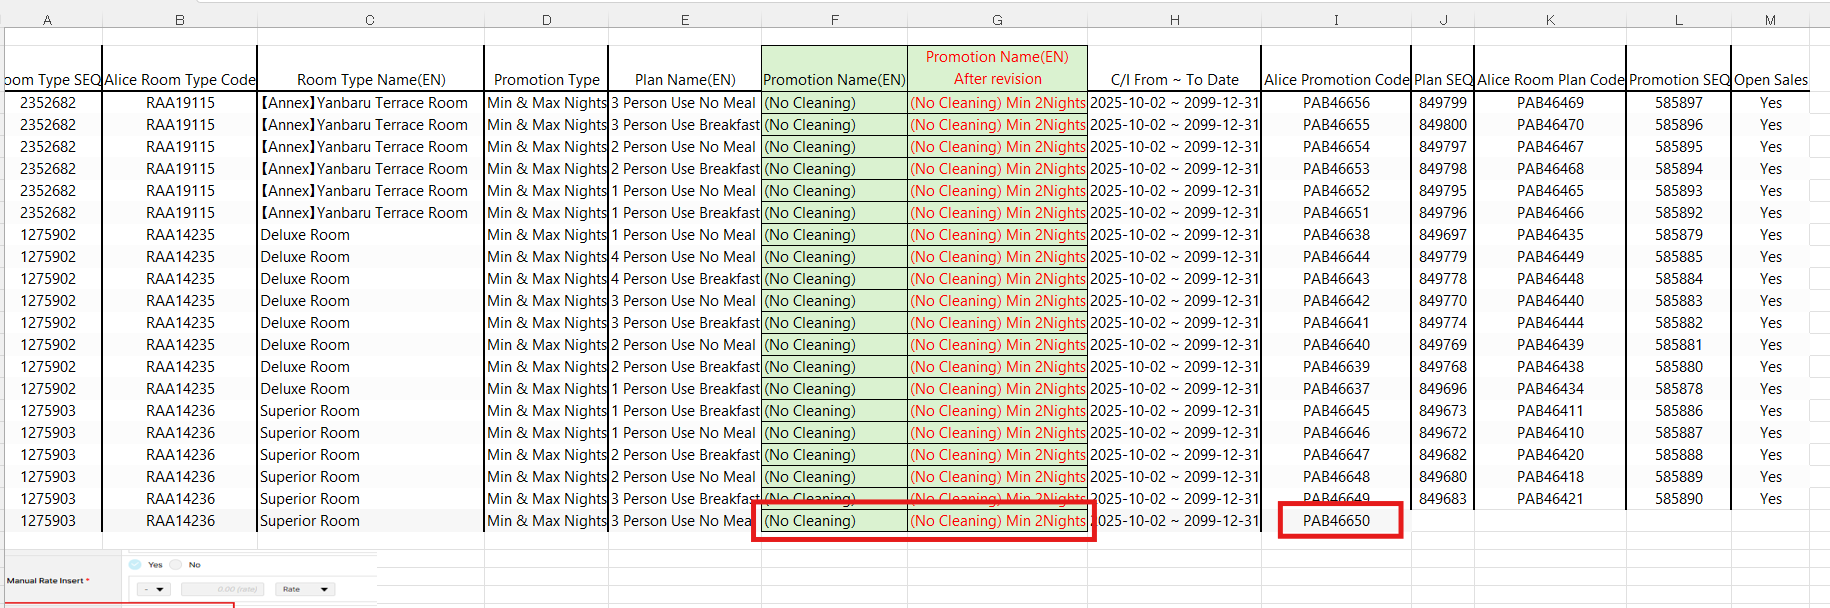Click the 0.00 (rate) input field
This screenshot has height=608, width=1830.
224,589
